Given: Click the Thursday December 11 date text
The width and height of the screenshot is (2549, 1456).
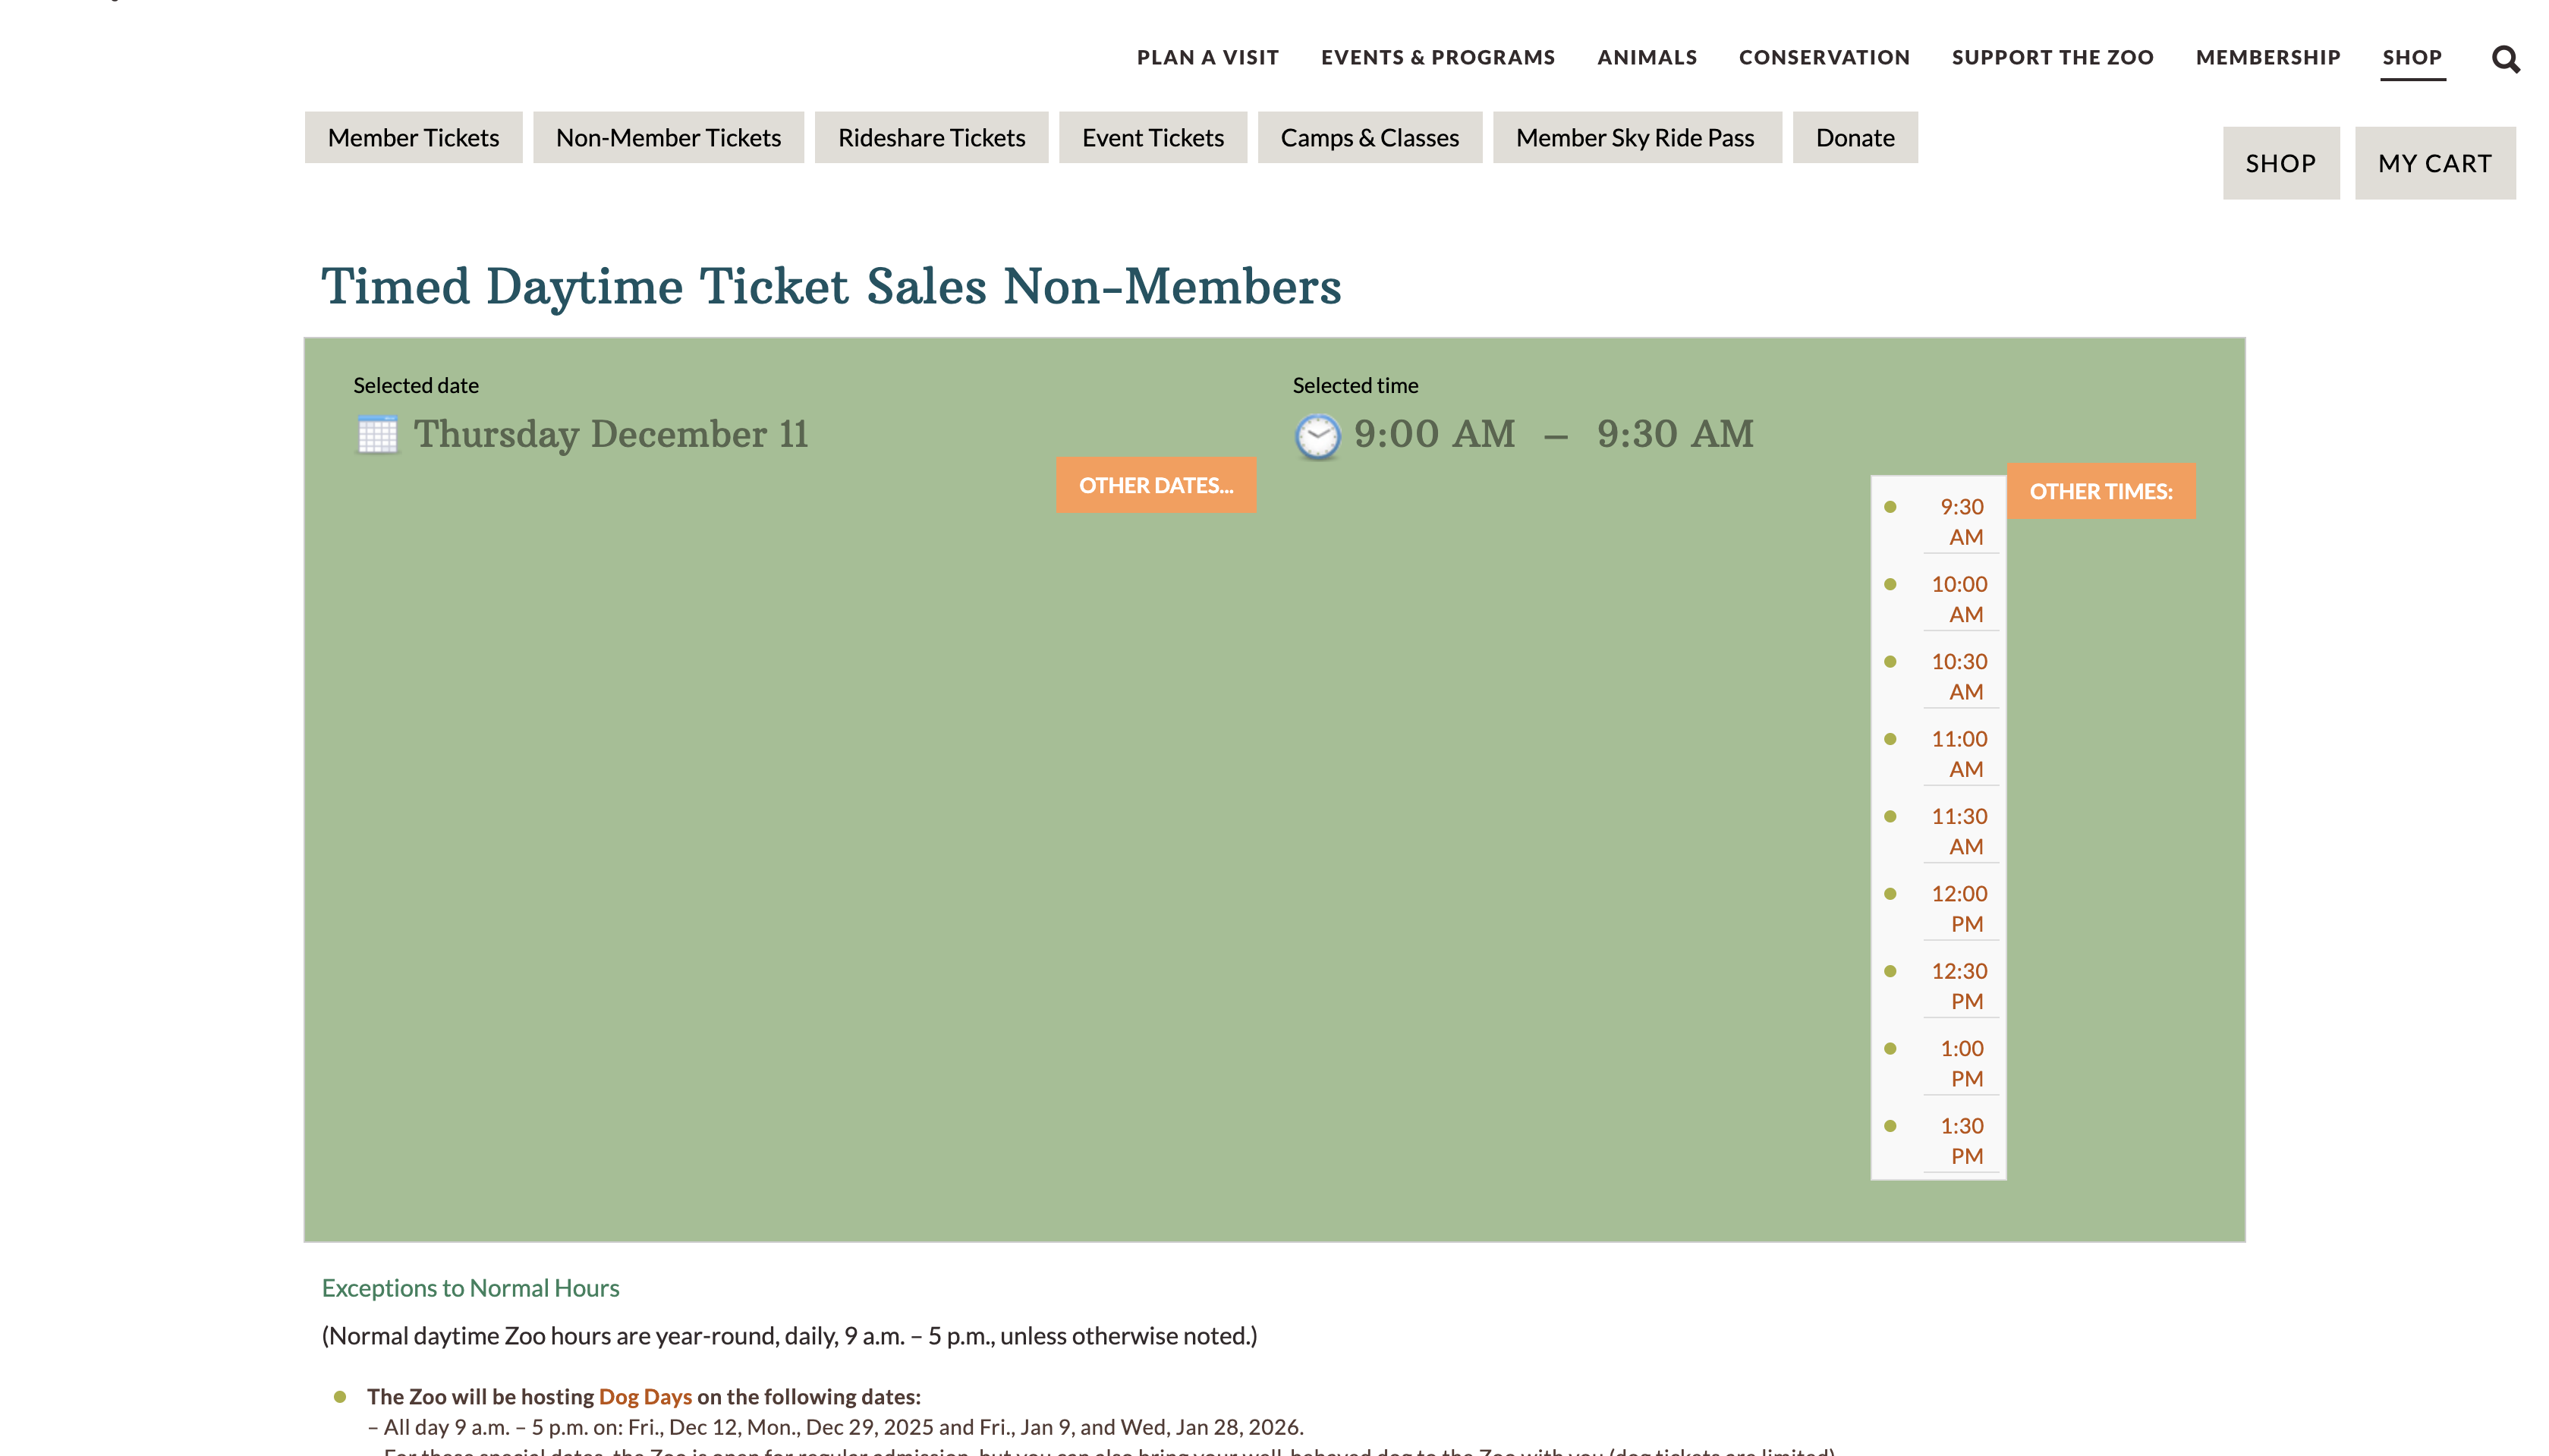Looking at the screenshot, I should (611, 434).
